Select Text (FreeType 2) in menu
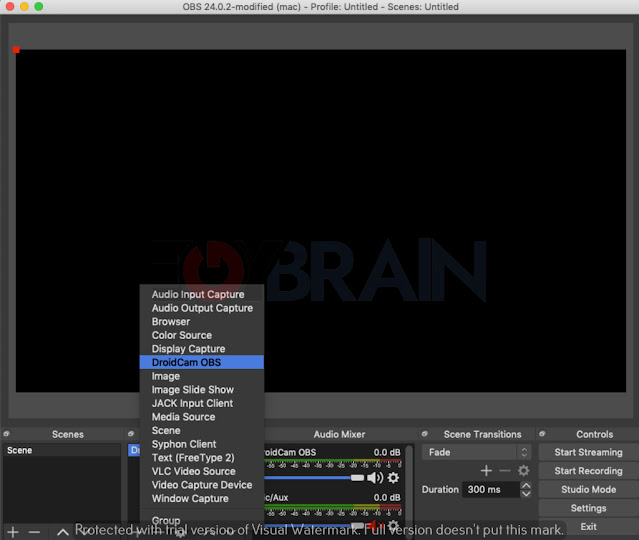 [202, 458]
